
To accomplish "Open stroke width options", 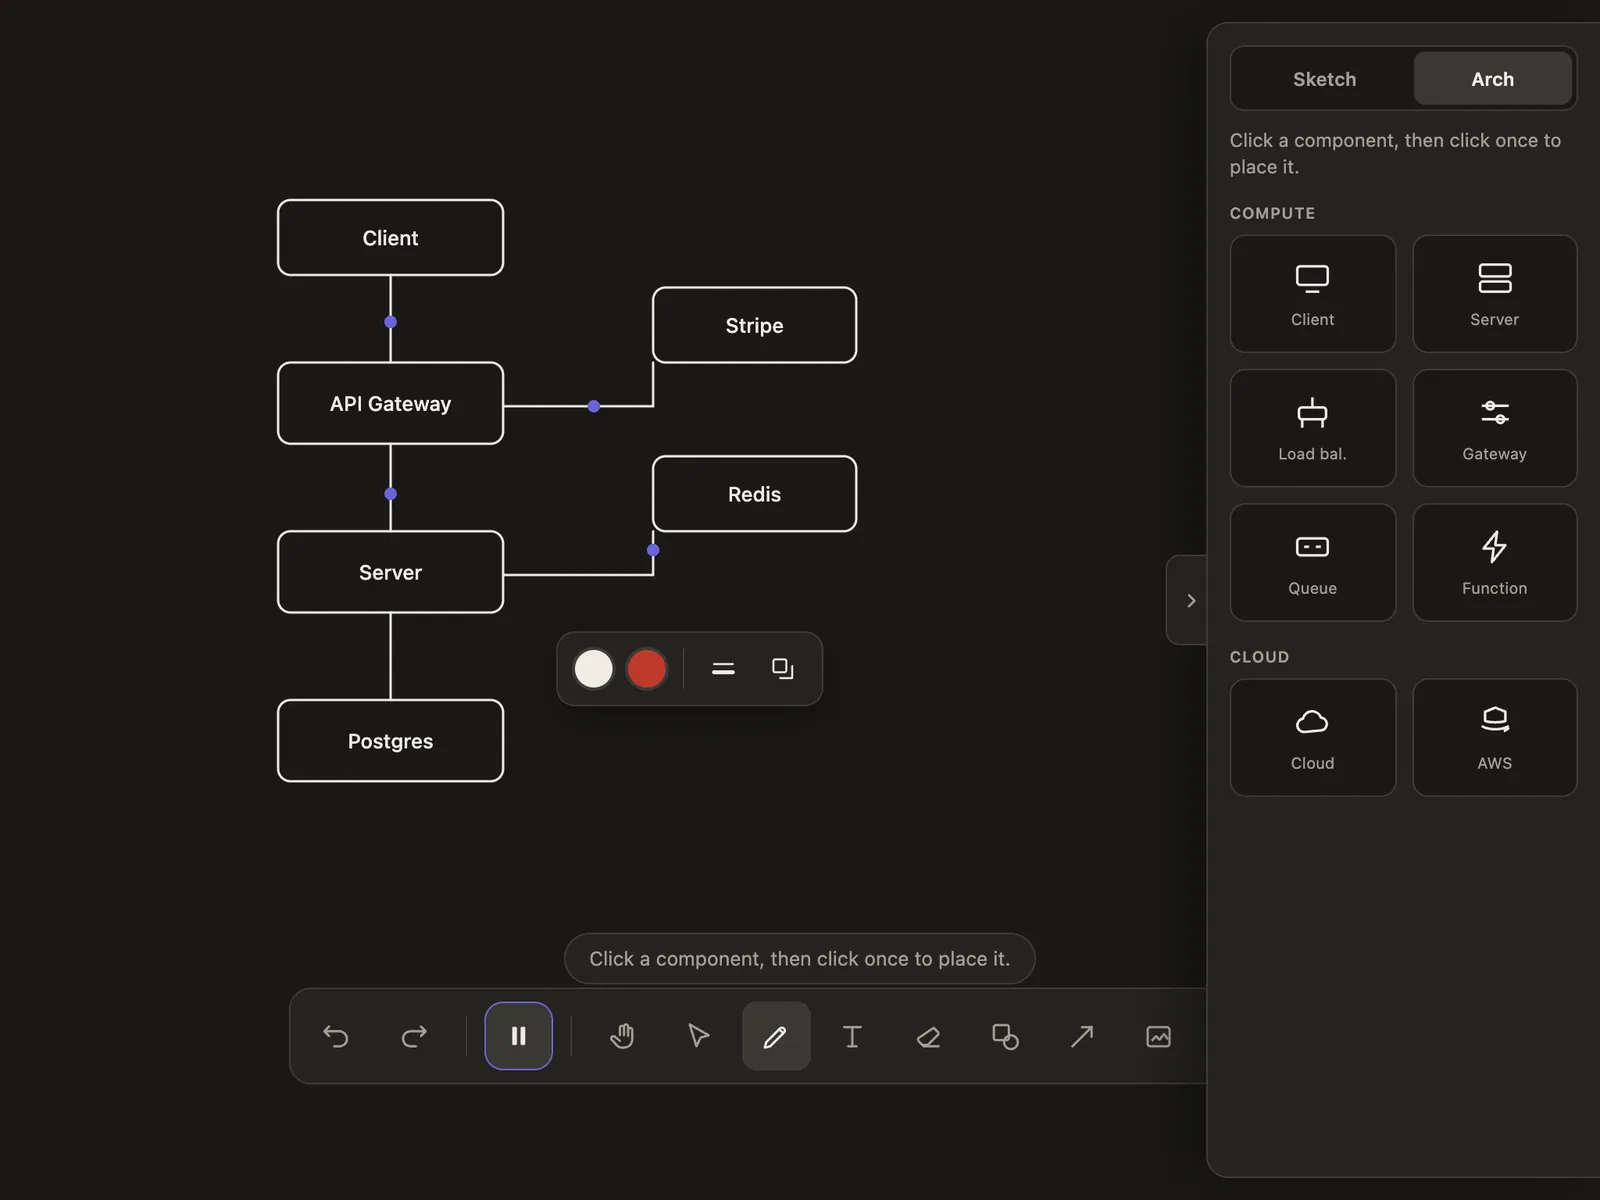I will 723,669.
